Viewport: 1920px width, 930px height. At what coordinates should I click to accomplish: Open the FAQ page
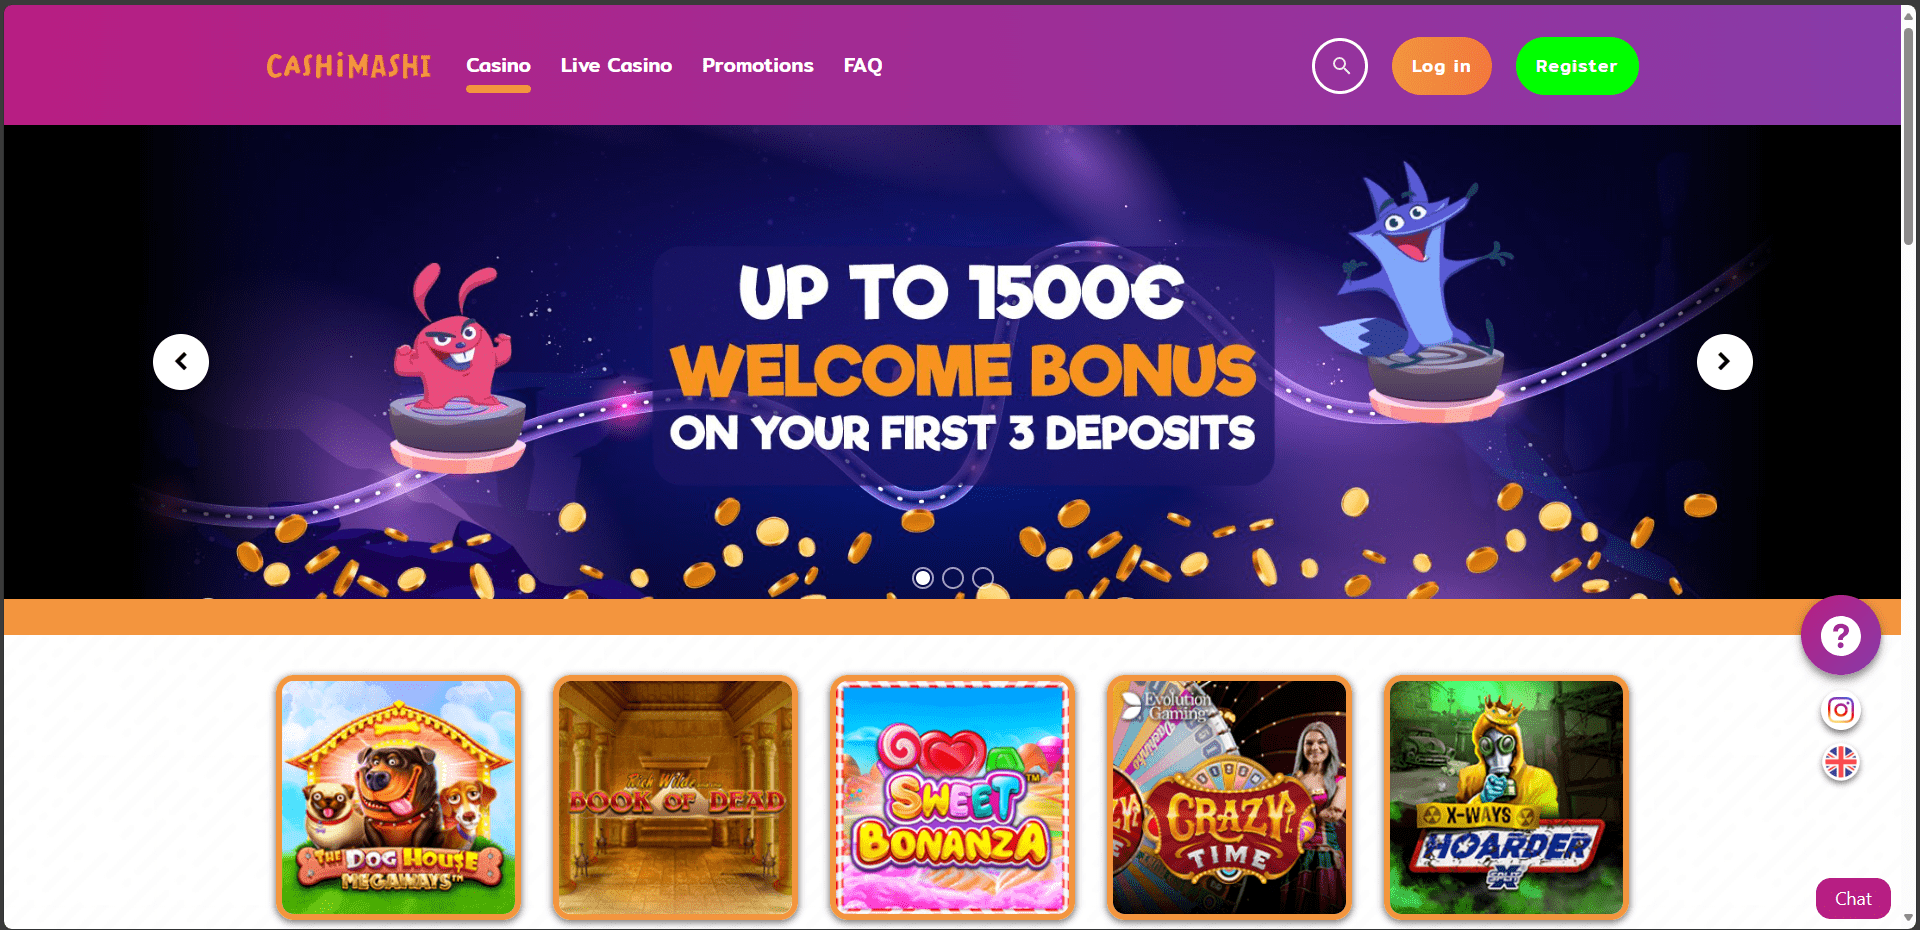[x=863, y=66]
